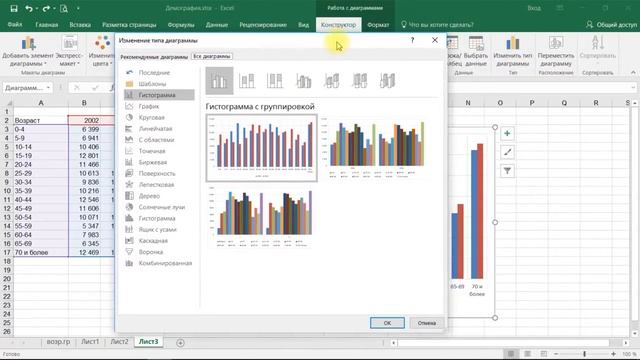Image resolution: width=640 pixels, height=360 pixels.
Task: Choose the Комбинированная chart category
Action: click(x=159, y=263)
